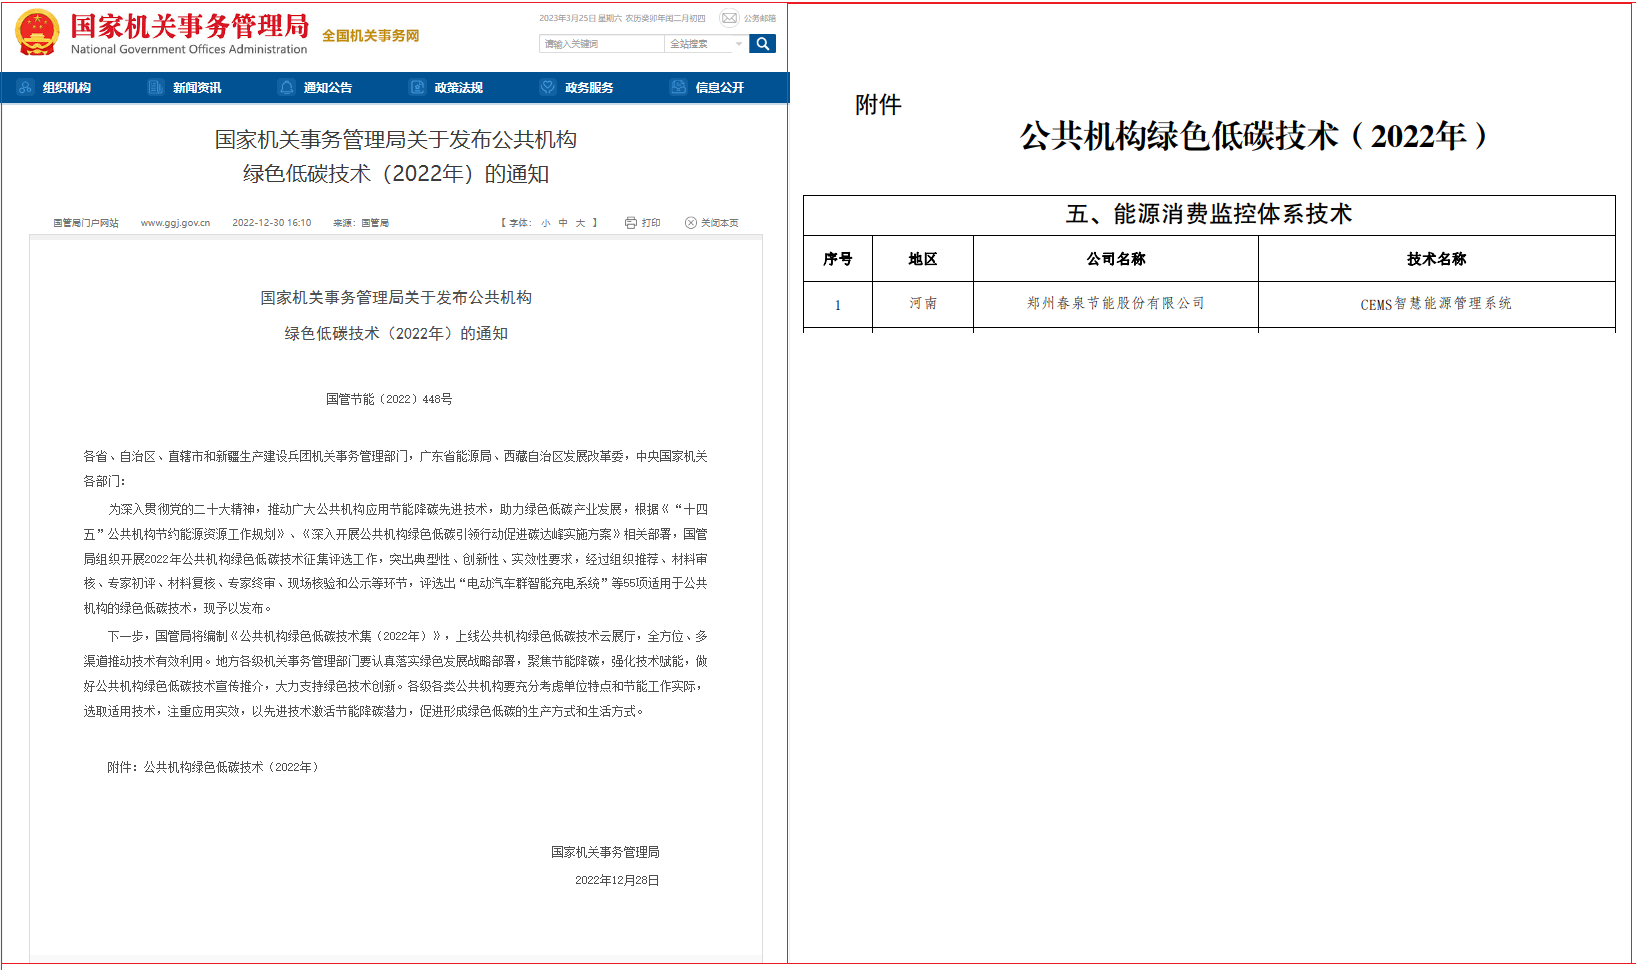The height and width of the screenshot is (970, 1636).
Task: Click the printer icon beside 打印
Action: (x=631, y=223)
